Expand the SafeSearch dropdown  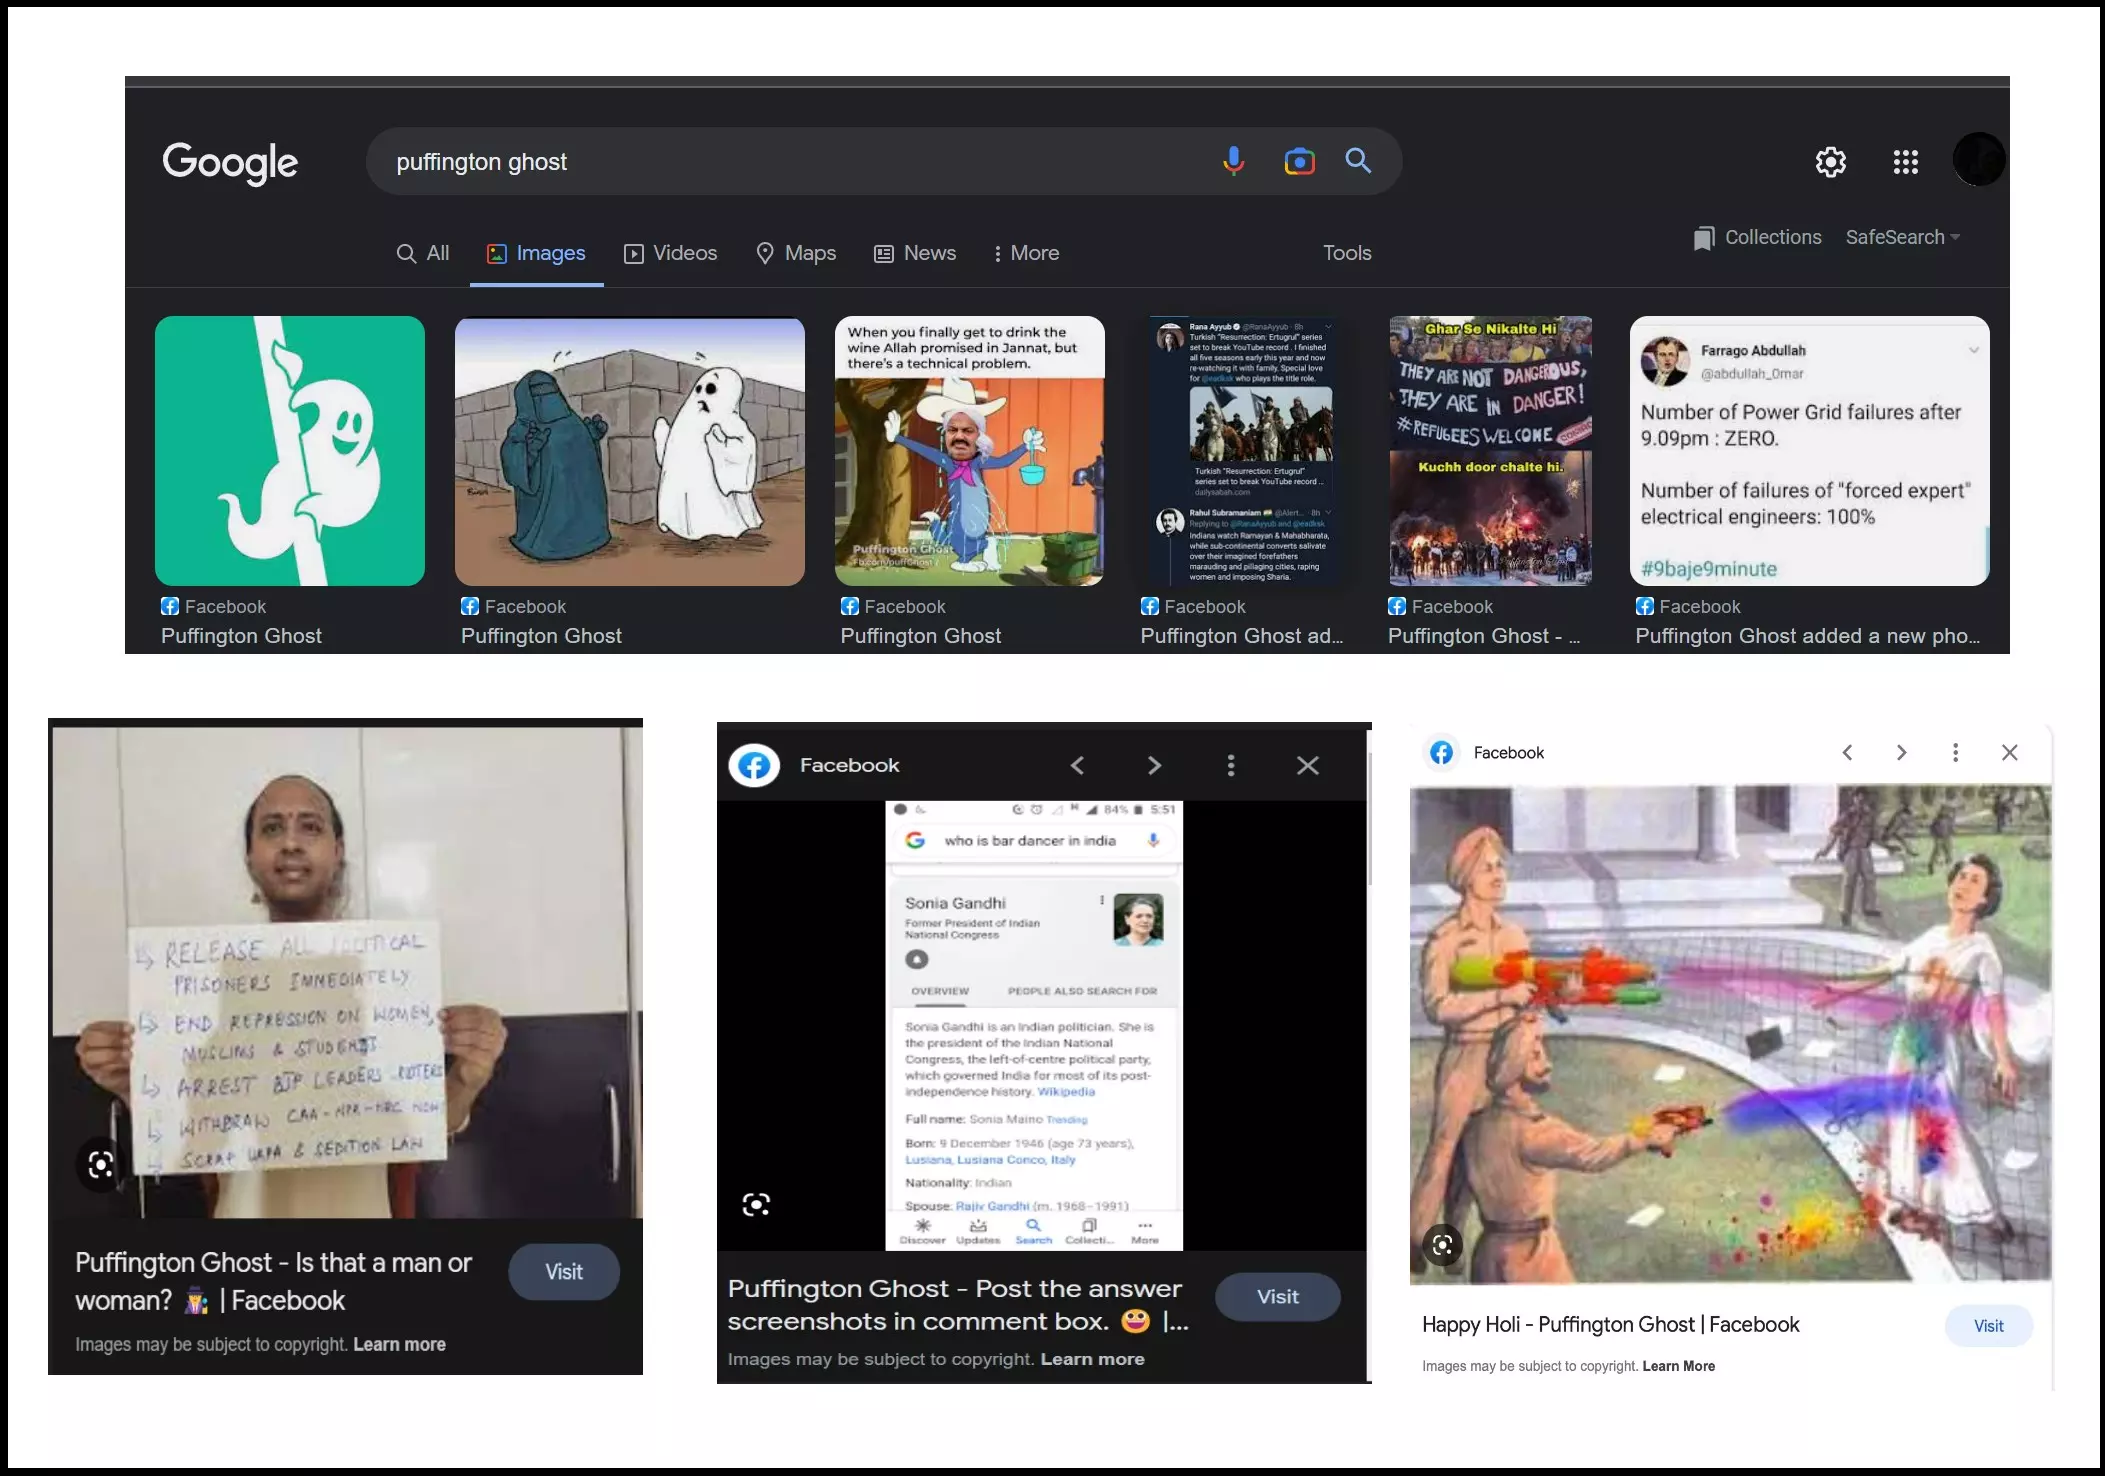click(x=1902, y=237)
